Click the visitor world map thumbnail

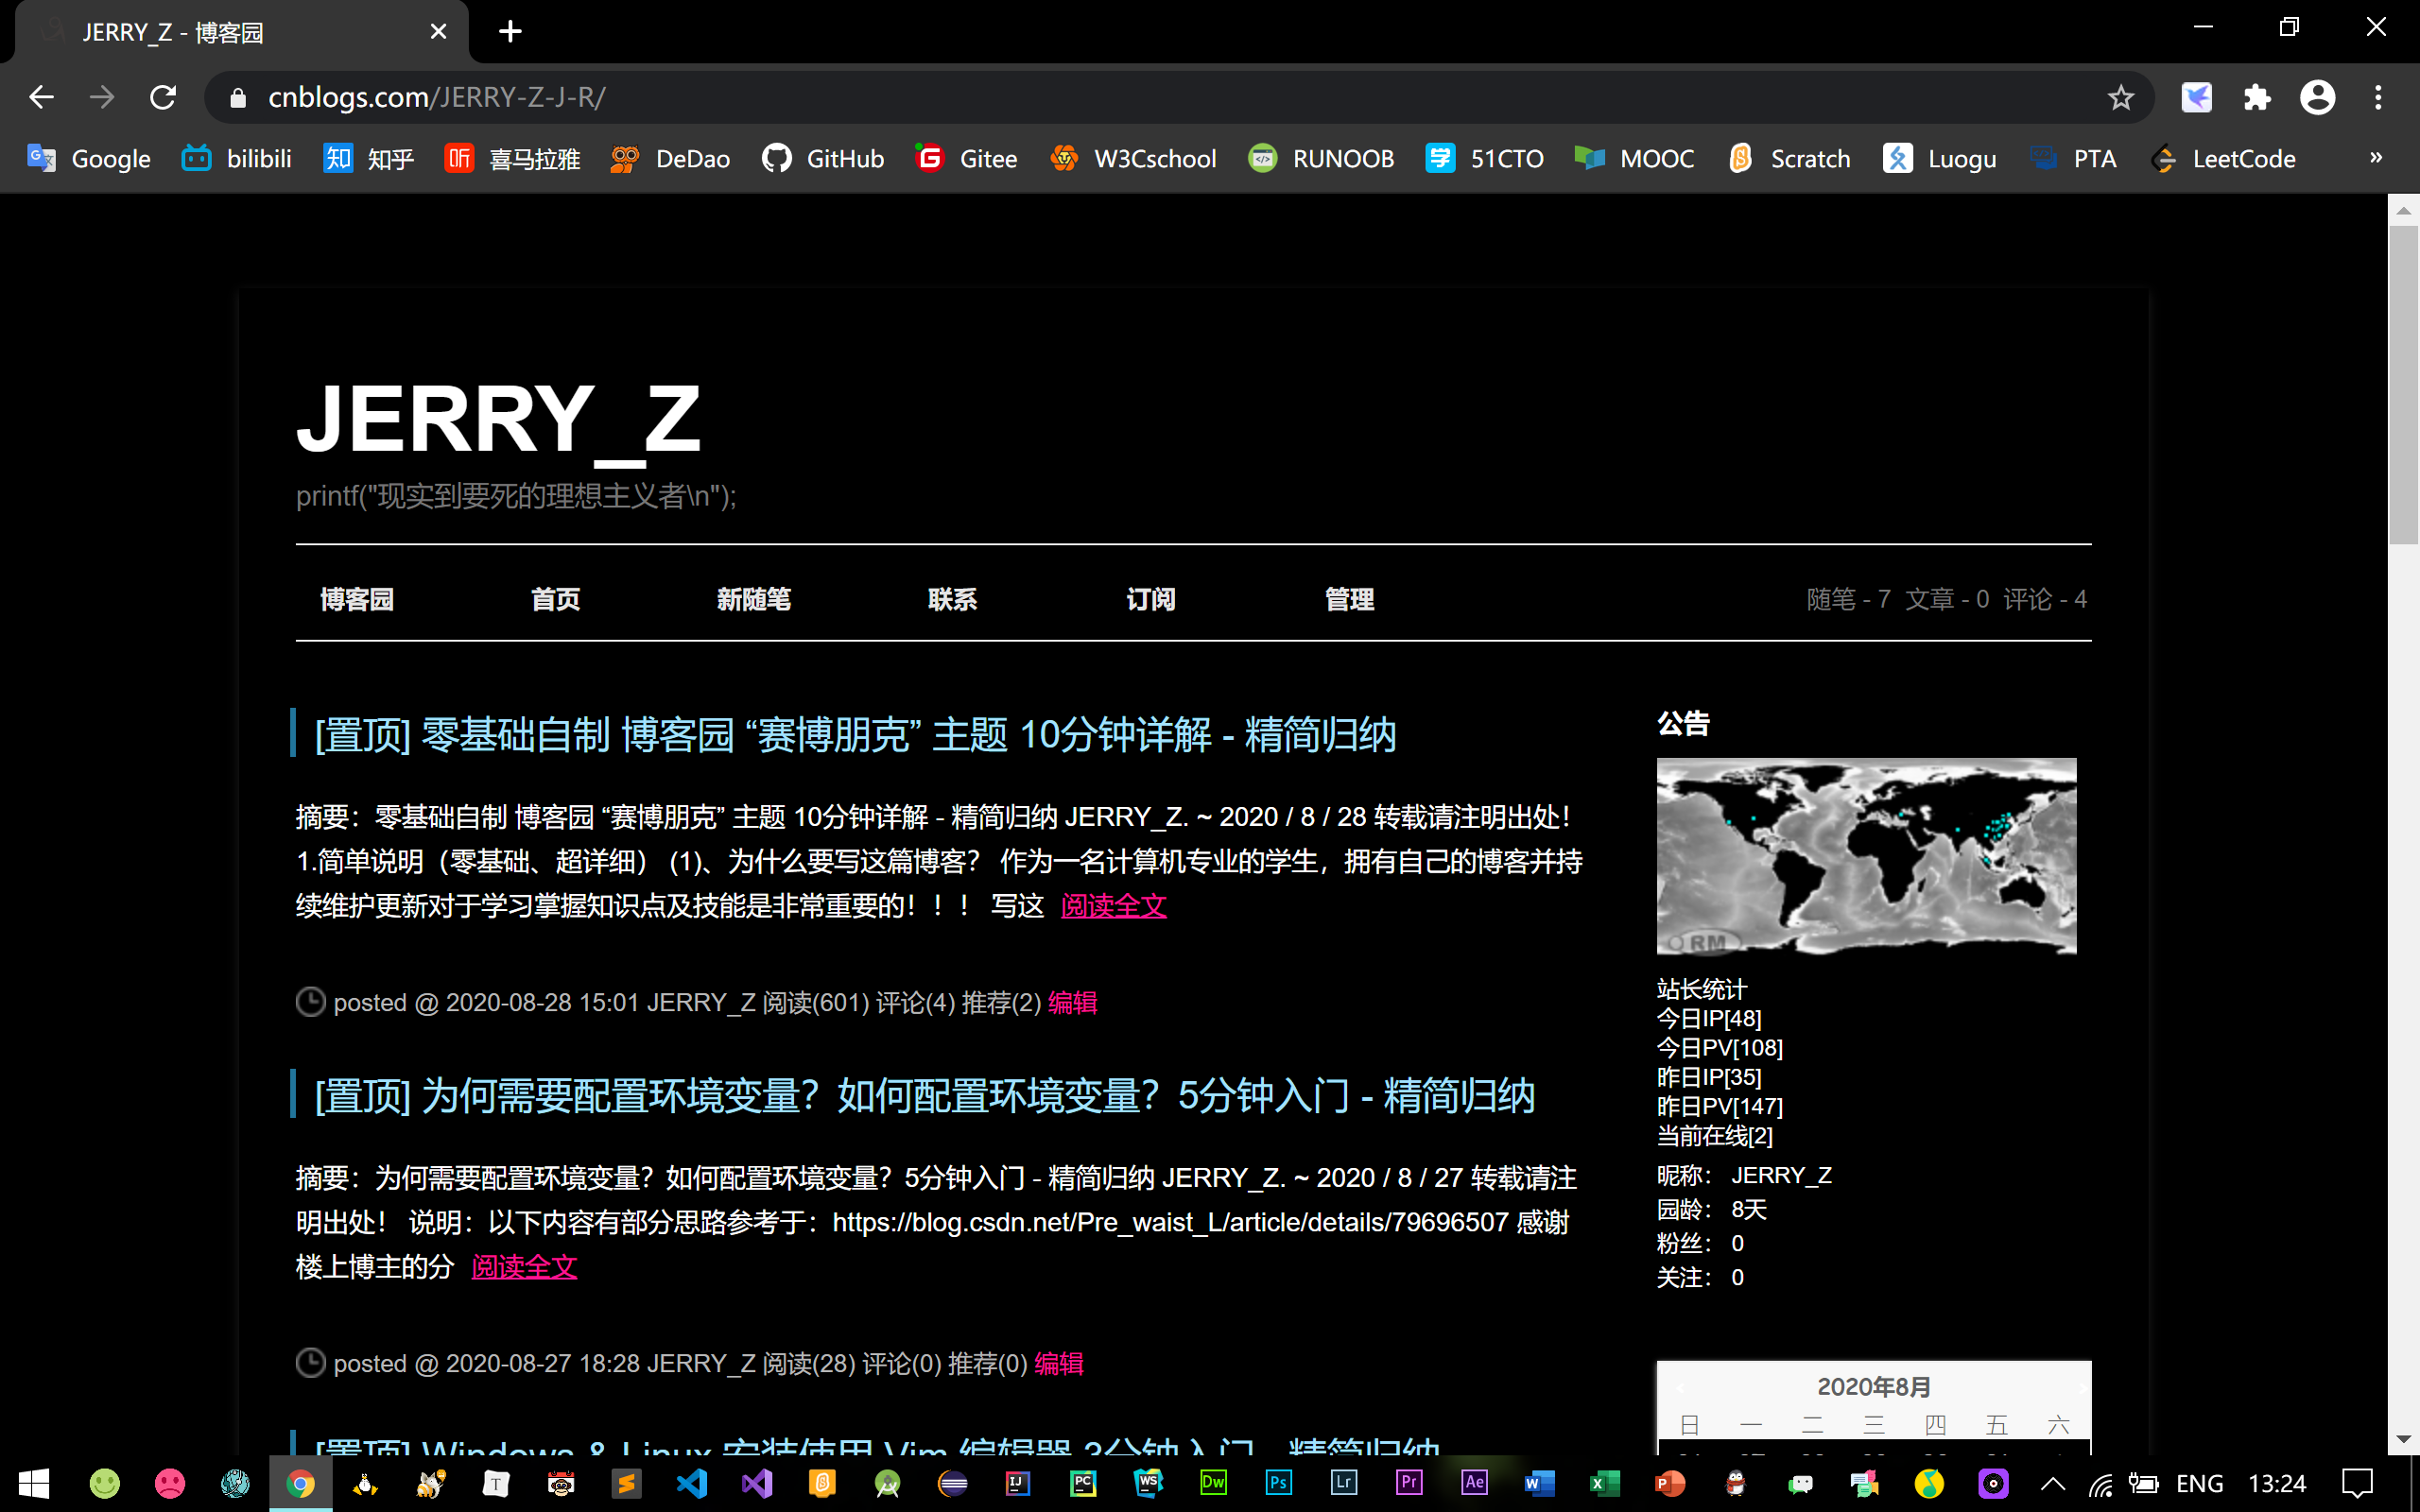pos(1866,856)
